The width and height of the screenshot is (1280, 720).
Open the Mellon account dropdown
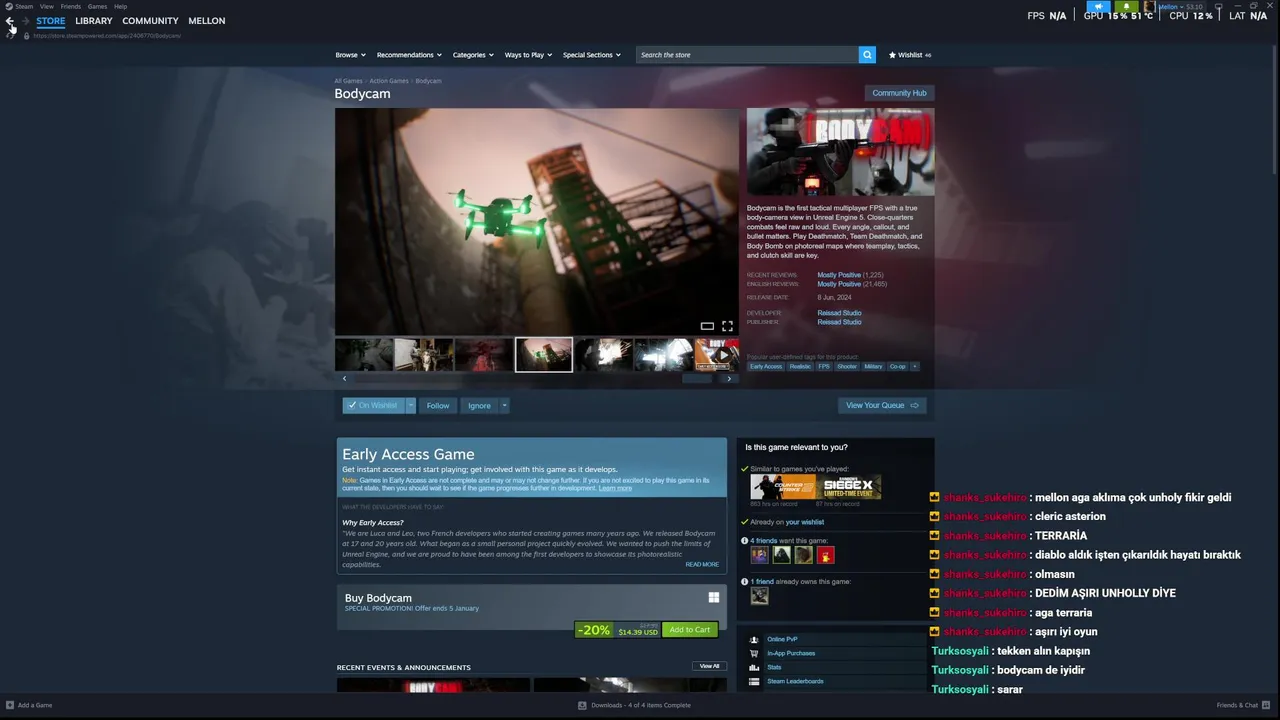[x=1171, y=7]
